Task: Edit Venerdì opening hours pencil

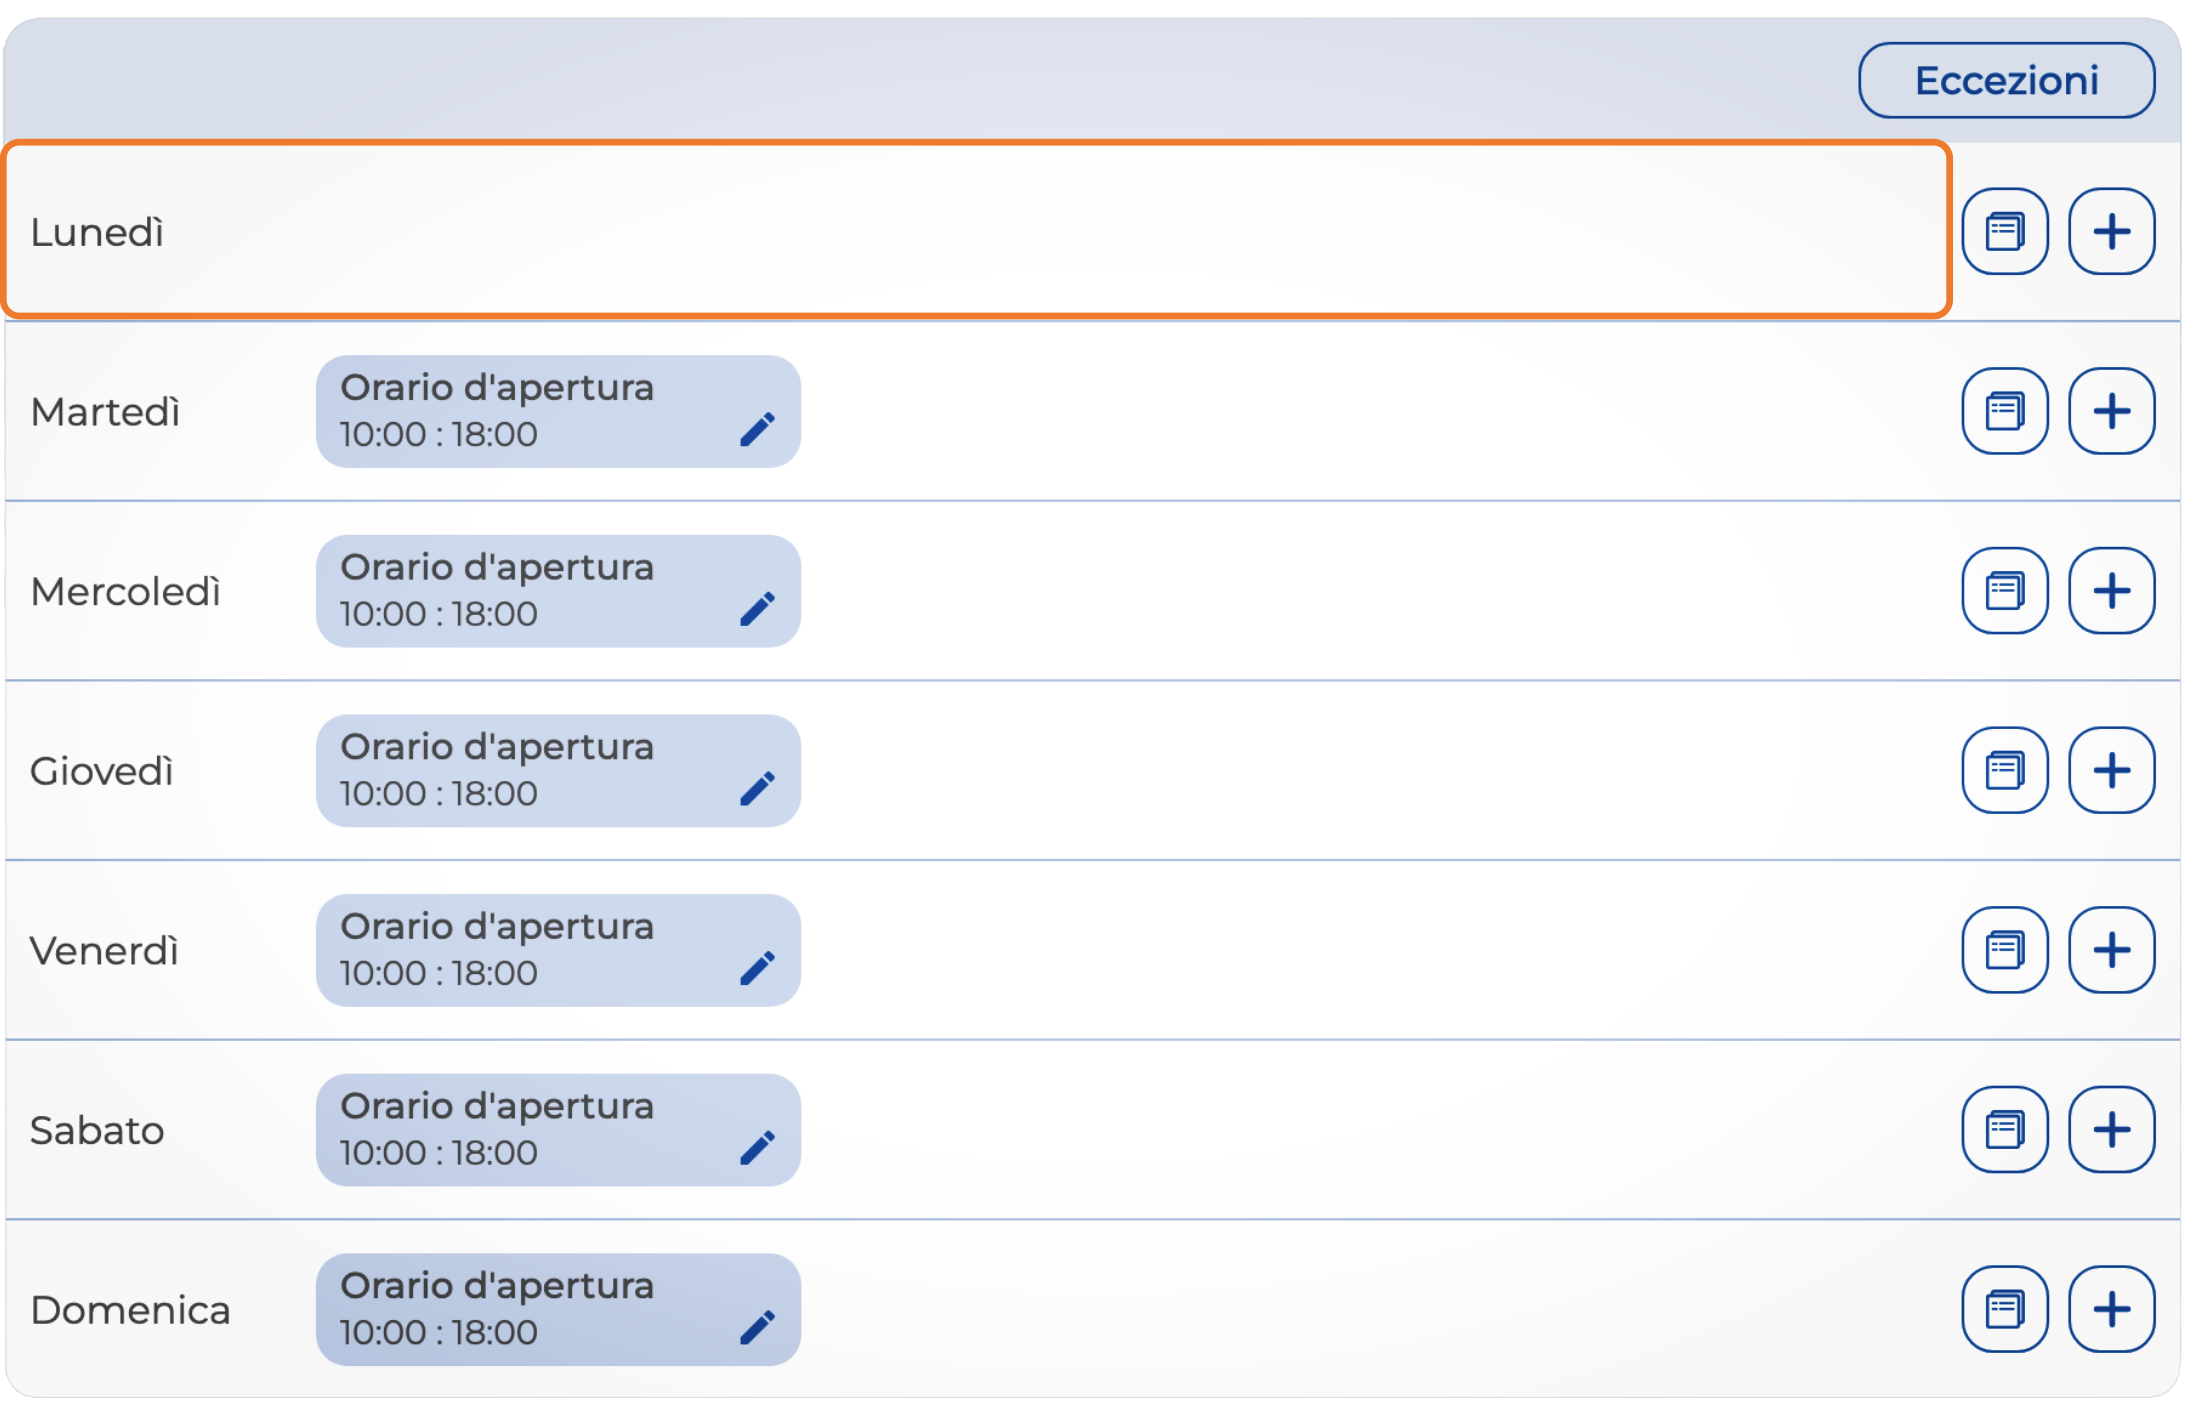Action: click(757, 967)
